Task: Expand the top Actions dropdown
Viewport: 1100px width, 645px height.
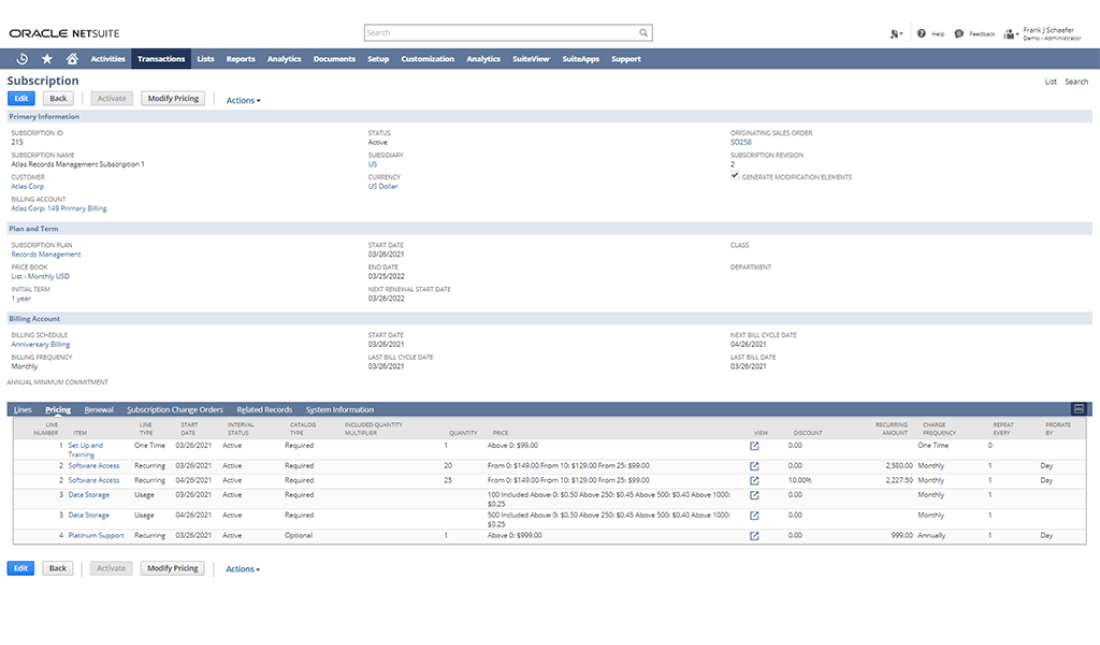Action: pyautogui.click(x=243, y=100)
